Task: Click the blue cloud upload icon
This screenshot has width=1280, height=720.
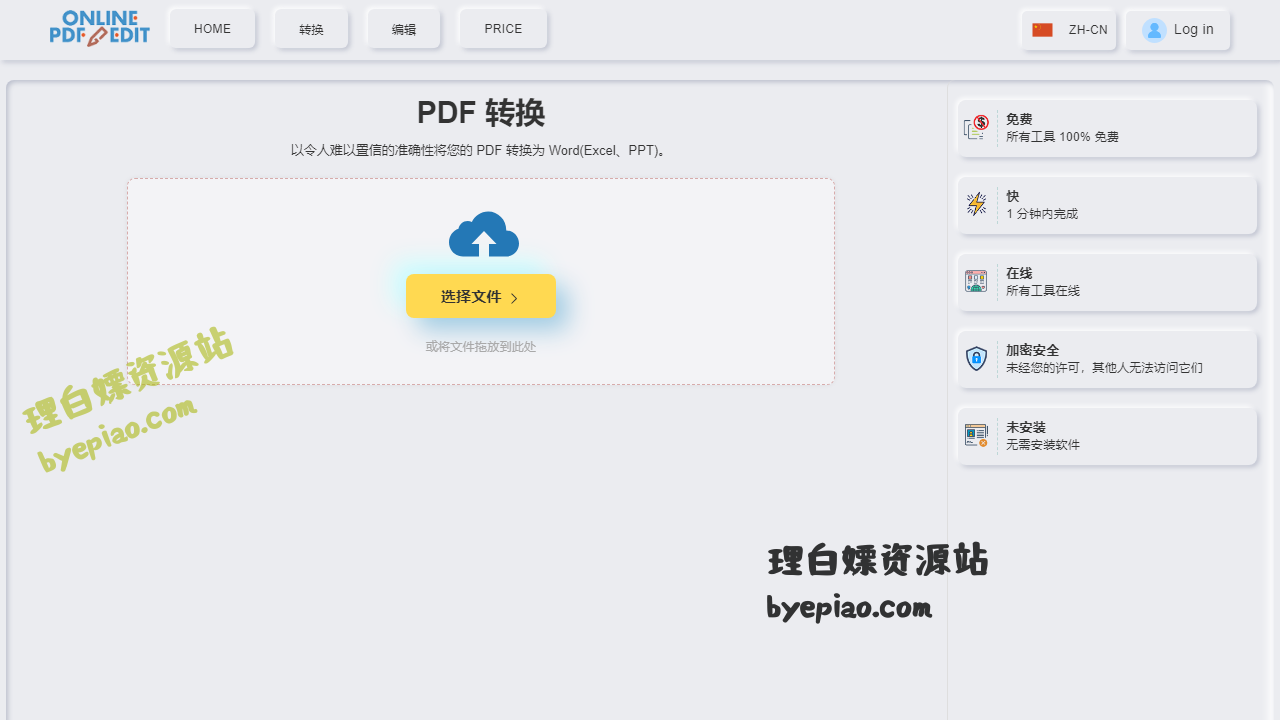Action: 484,236
